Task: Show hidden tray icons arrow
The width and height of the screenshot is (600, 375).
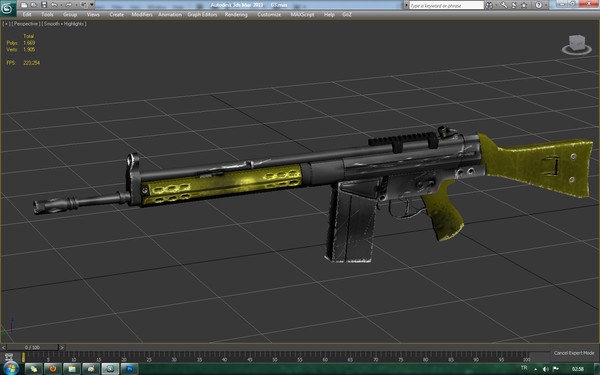Action: point(536,369)
